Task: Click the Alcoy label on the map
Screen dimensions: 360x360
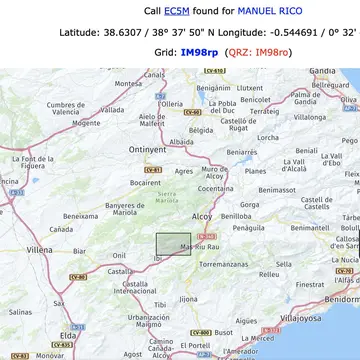Action: [202, 217]
